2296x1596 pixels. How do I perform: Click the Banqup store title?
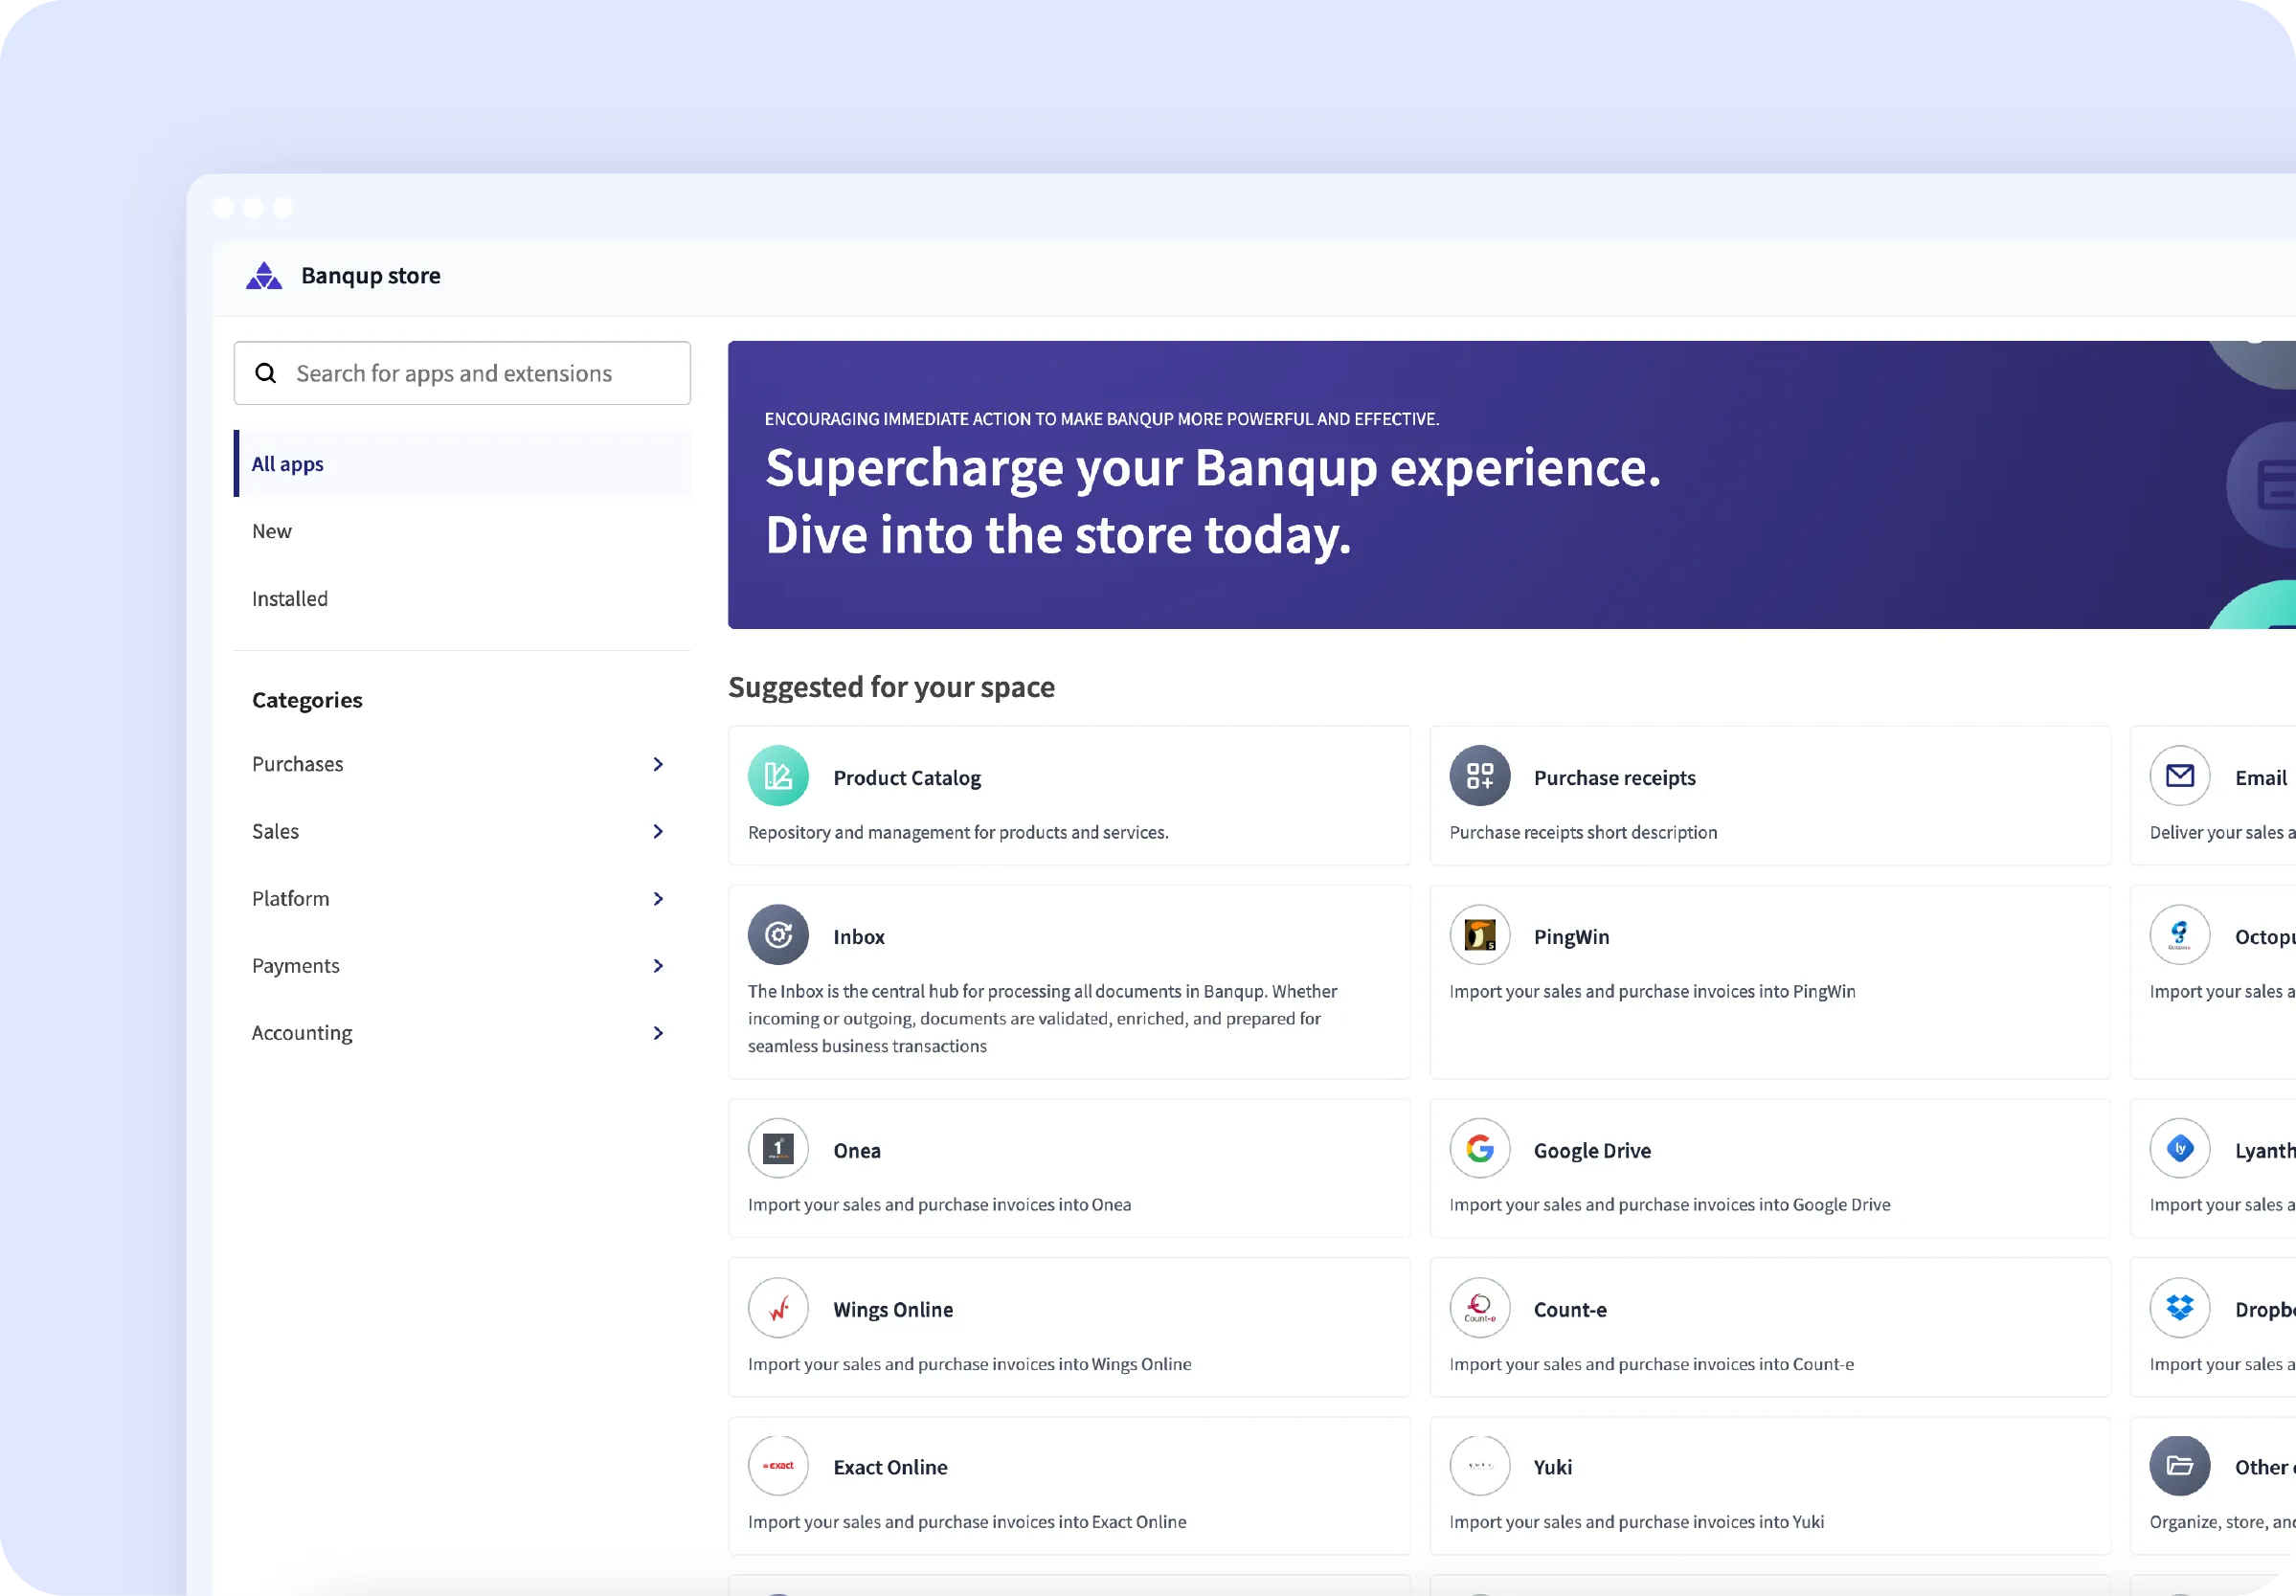pos(371,276)
